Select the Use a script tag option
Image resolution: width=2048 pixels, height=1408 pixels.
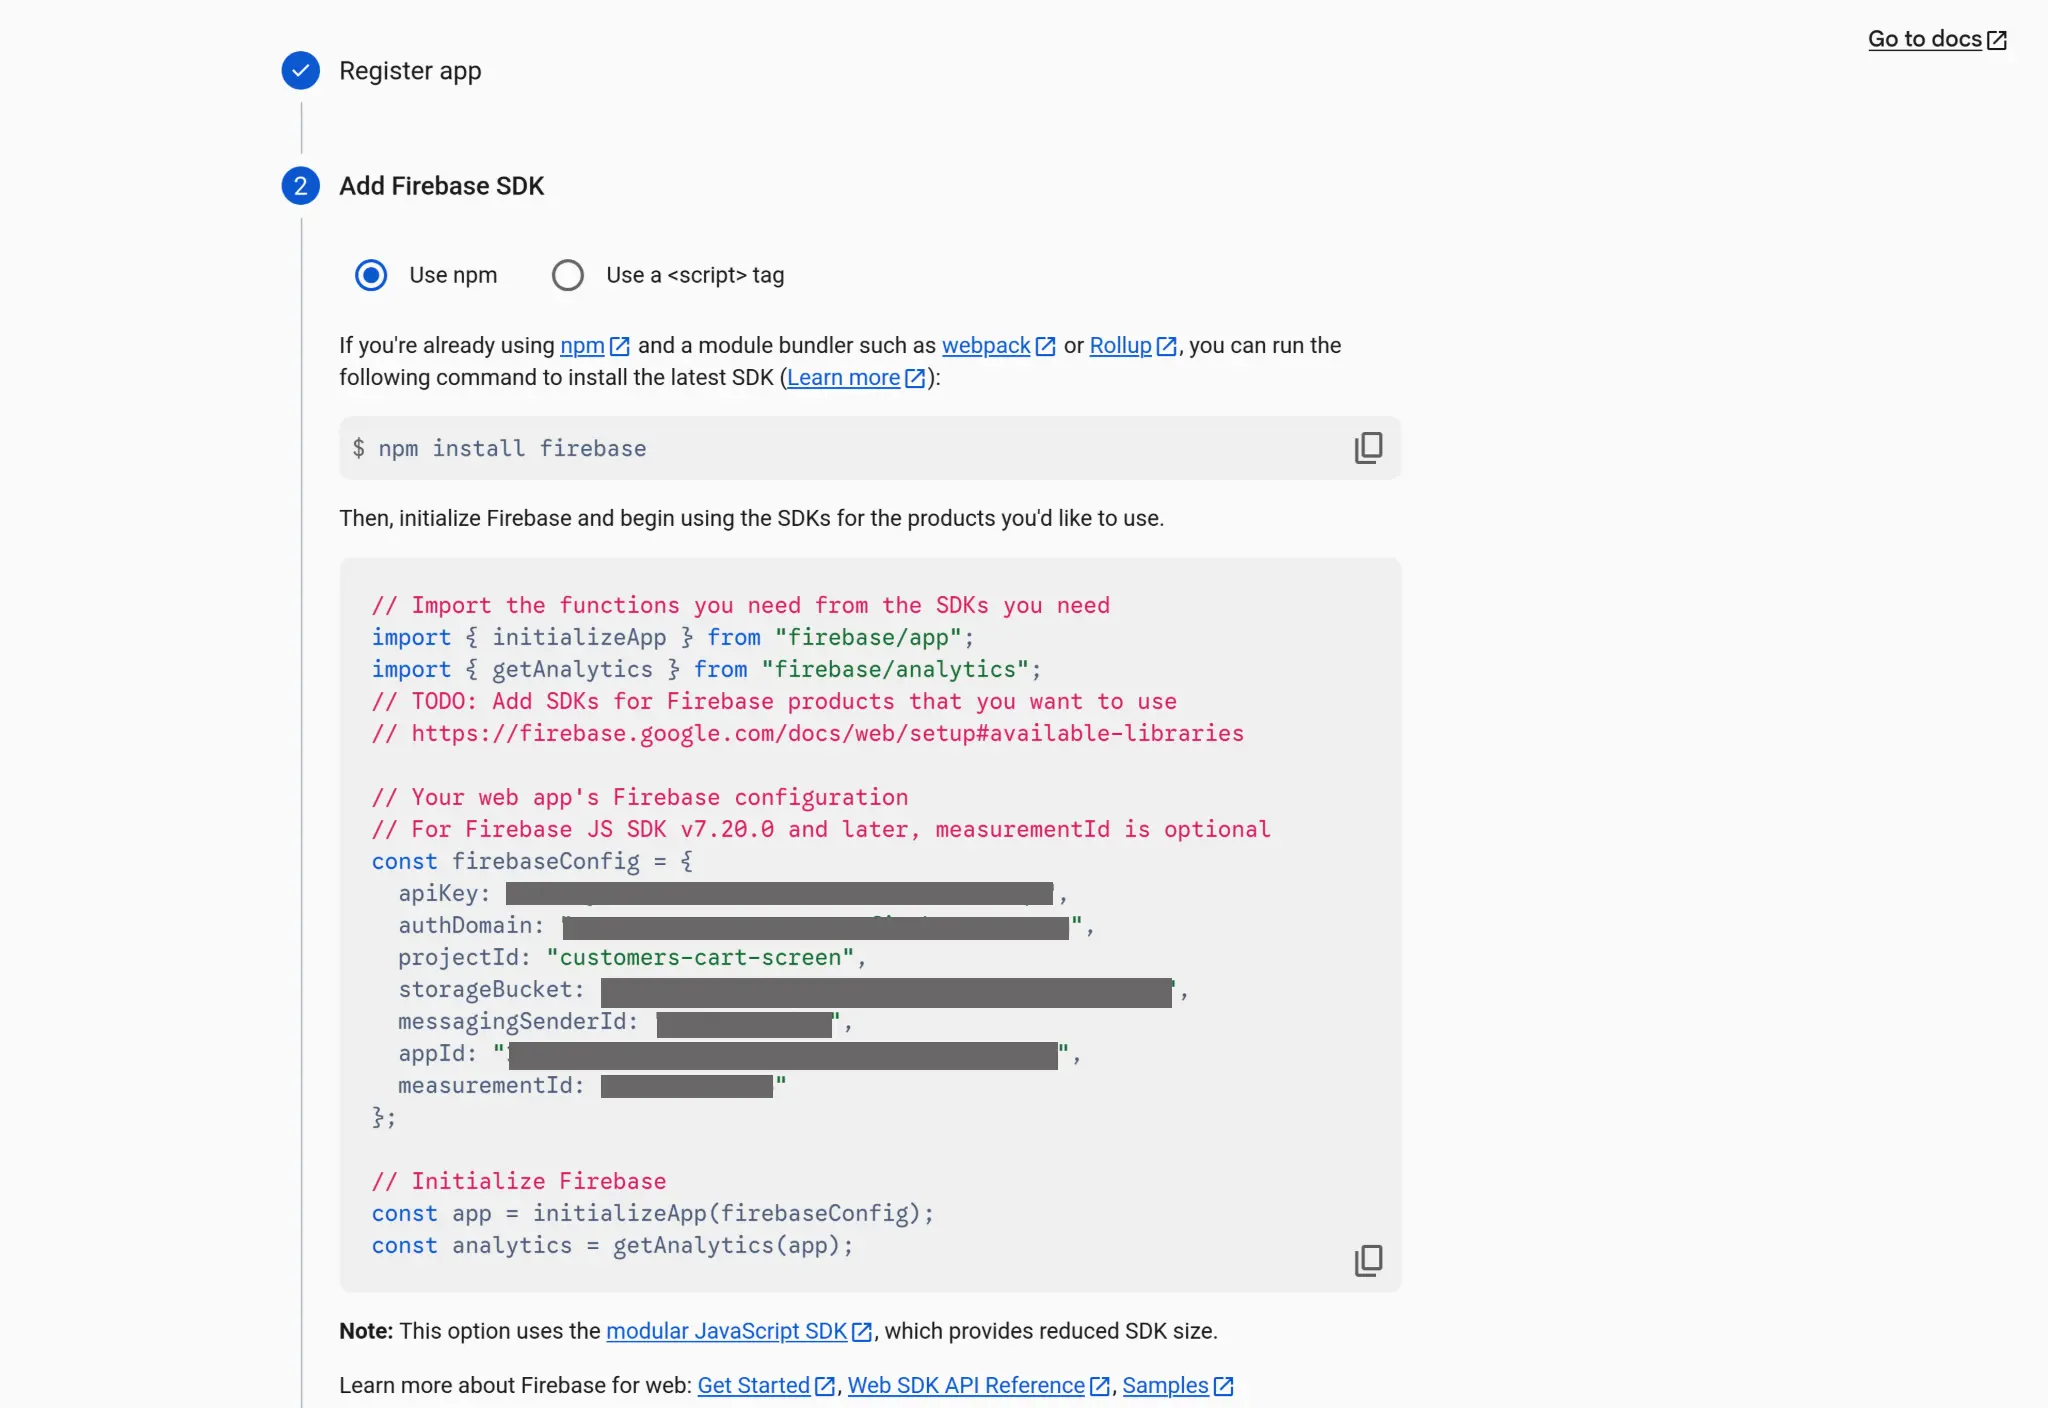(x=568, y=274)
